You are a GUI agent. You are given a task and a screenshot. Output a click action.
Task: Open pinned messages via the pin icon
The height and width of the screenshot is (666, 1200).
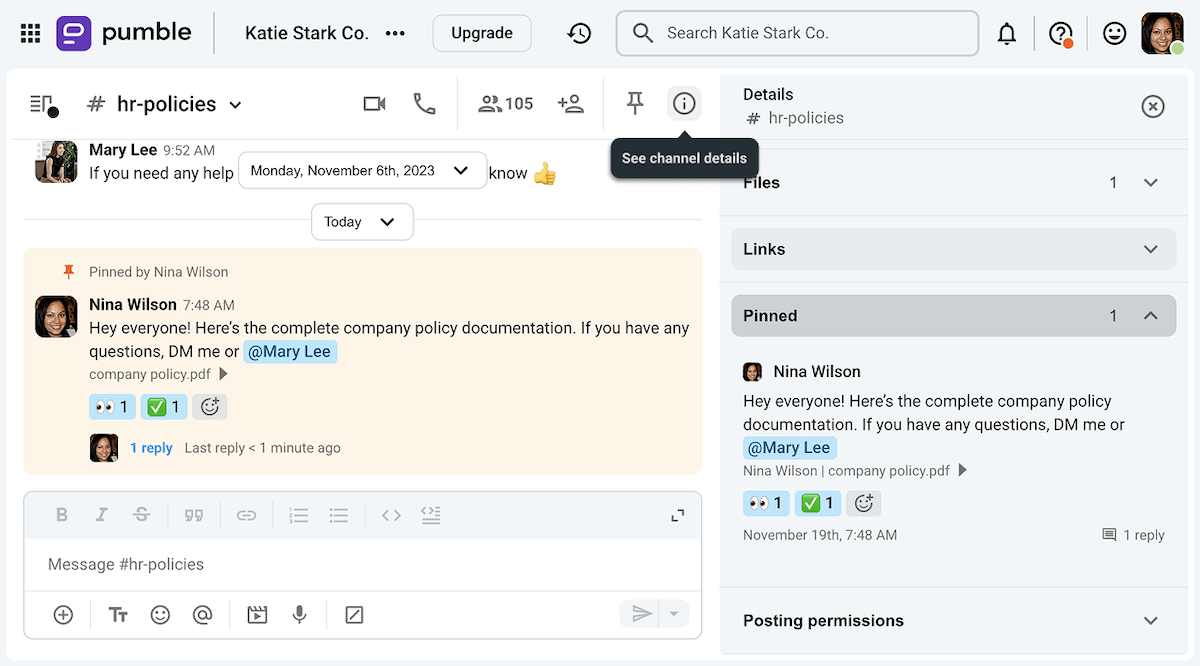634,103
